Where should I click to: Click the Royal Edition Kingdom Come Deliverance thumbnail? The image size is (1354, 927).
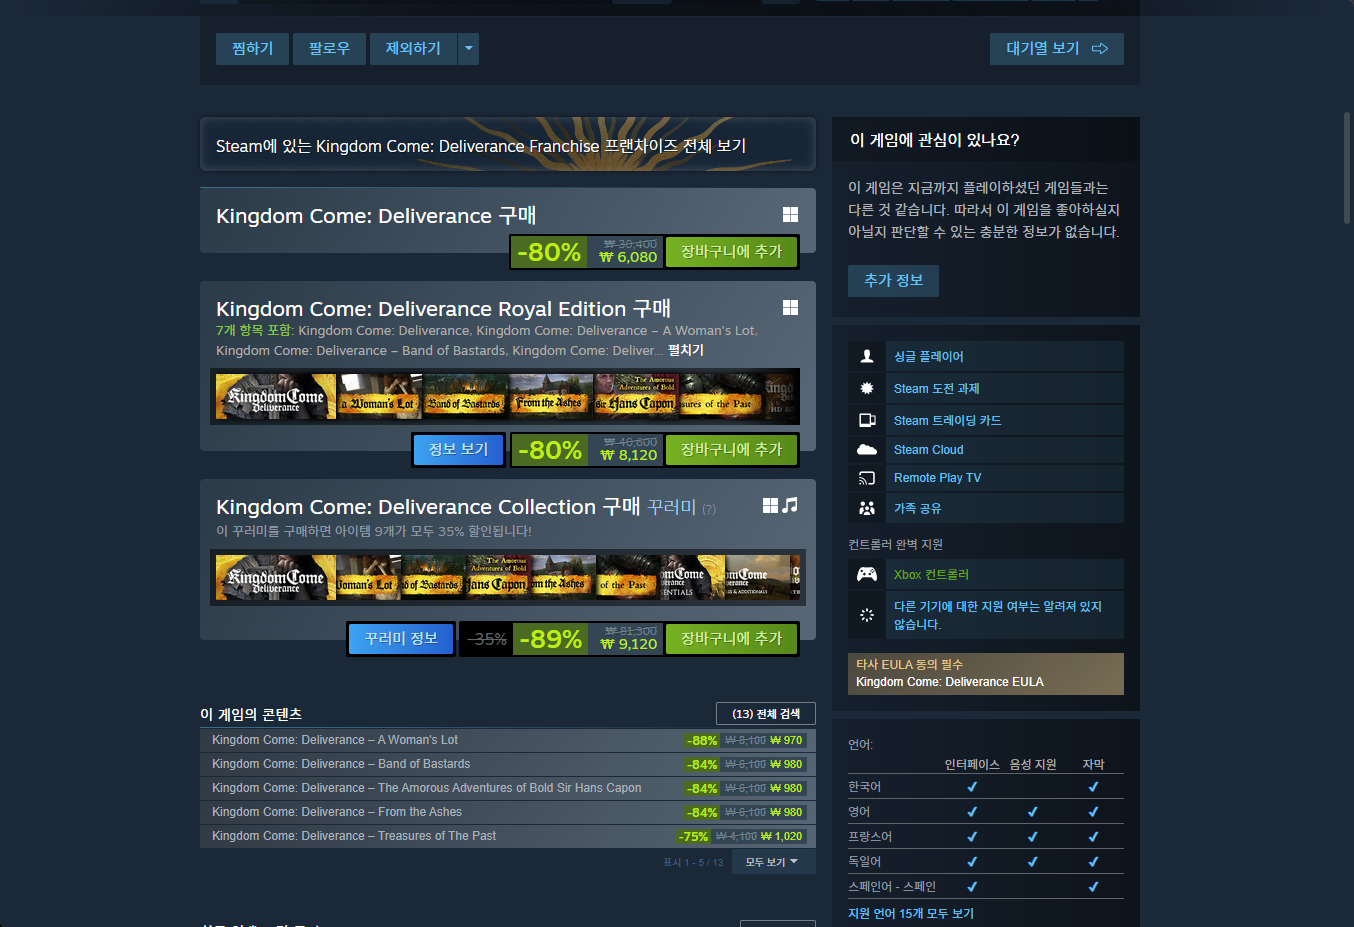pos(276,397)
